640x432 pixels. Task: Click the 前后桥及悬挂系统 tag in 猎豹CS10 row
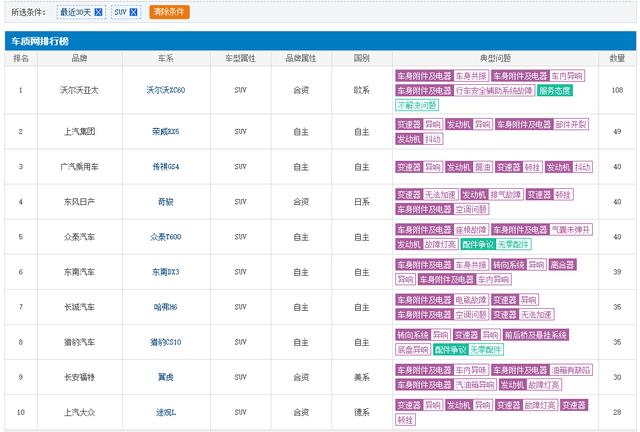[536, 335]
